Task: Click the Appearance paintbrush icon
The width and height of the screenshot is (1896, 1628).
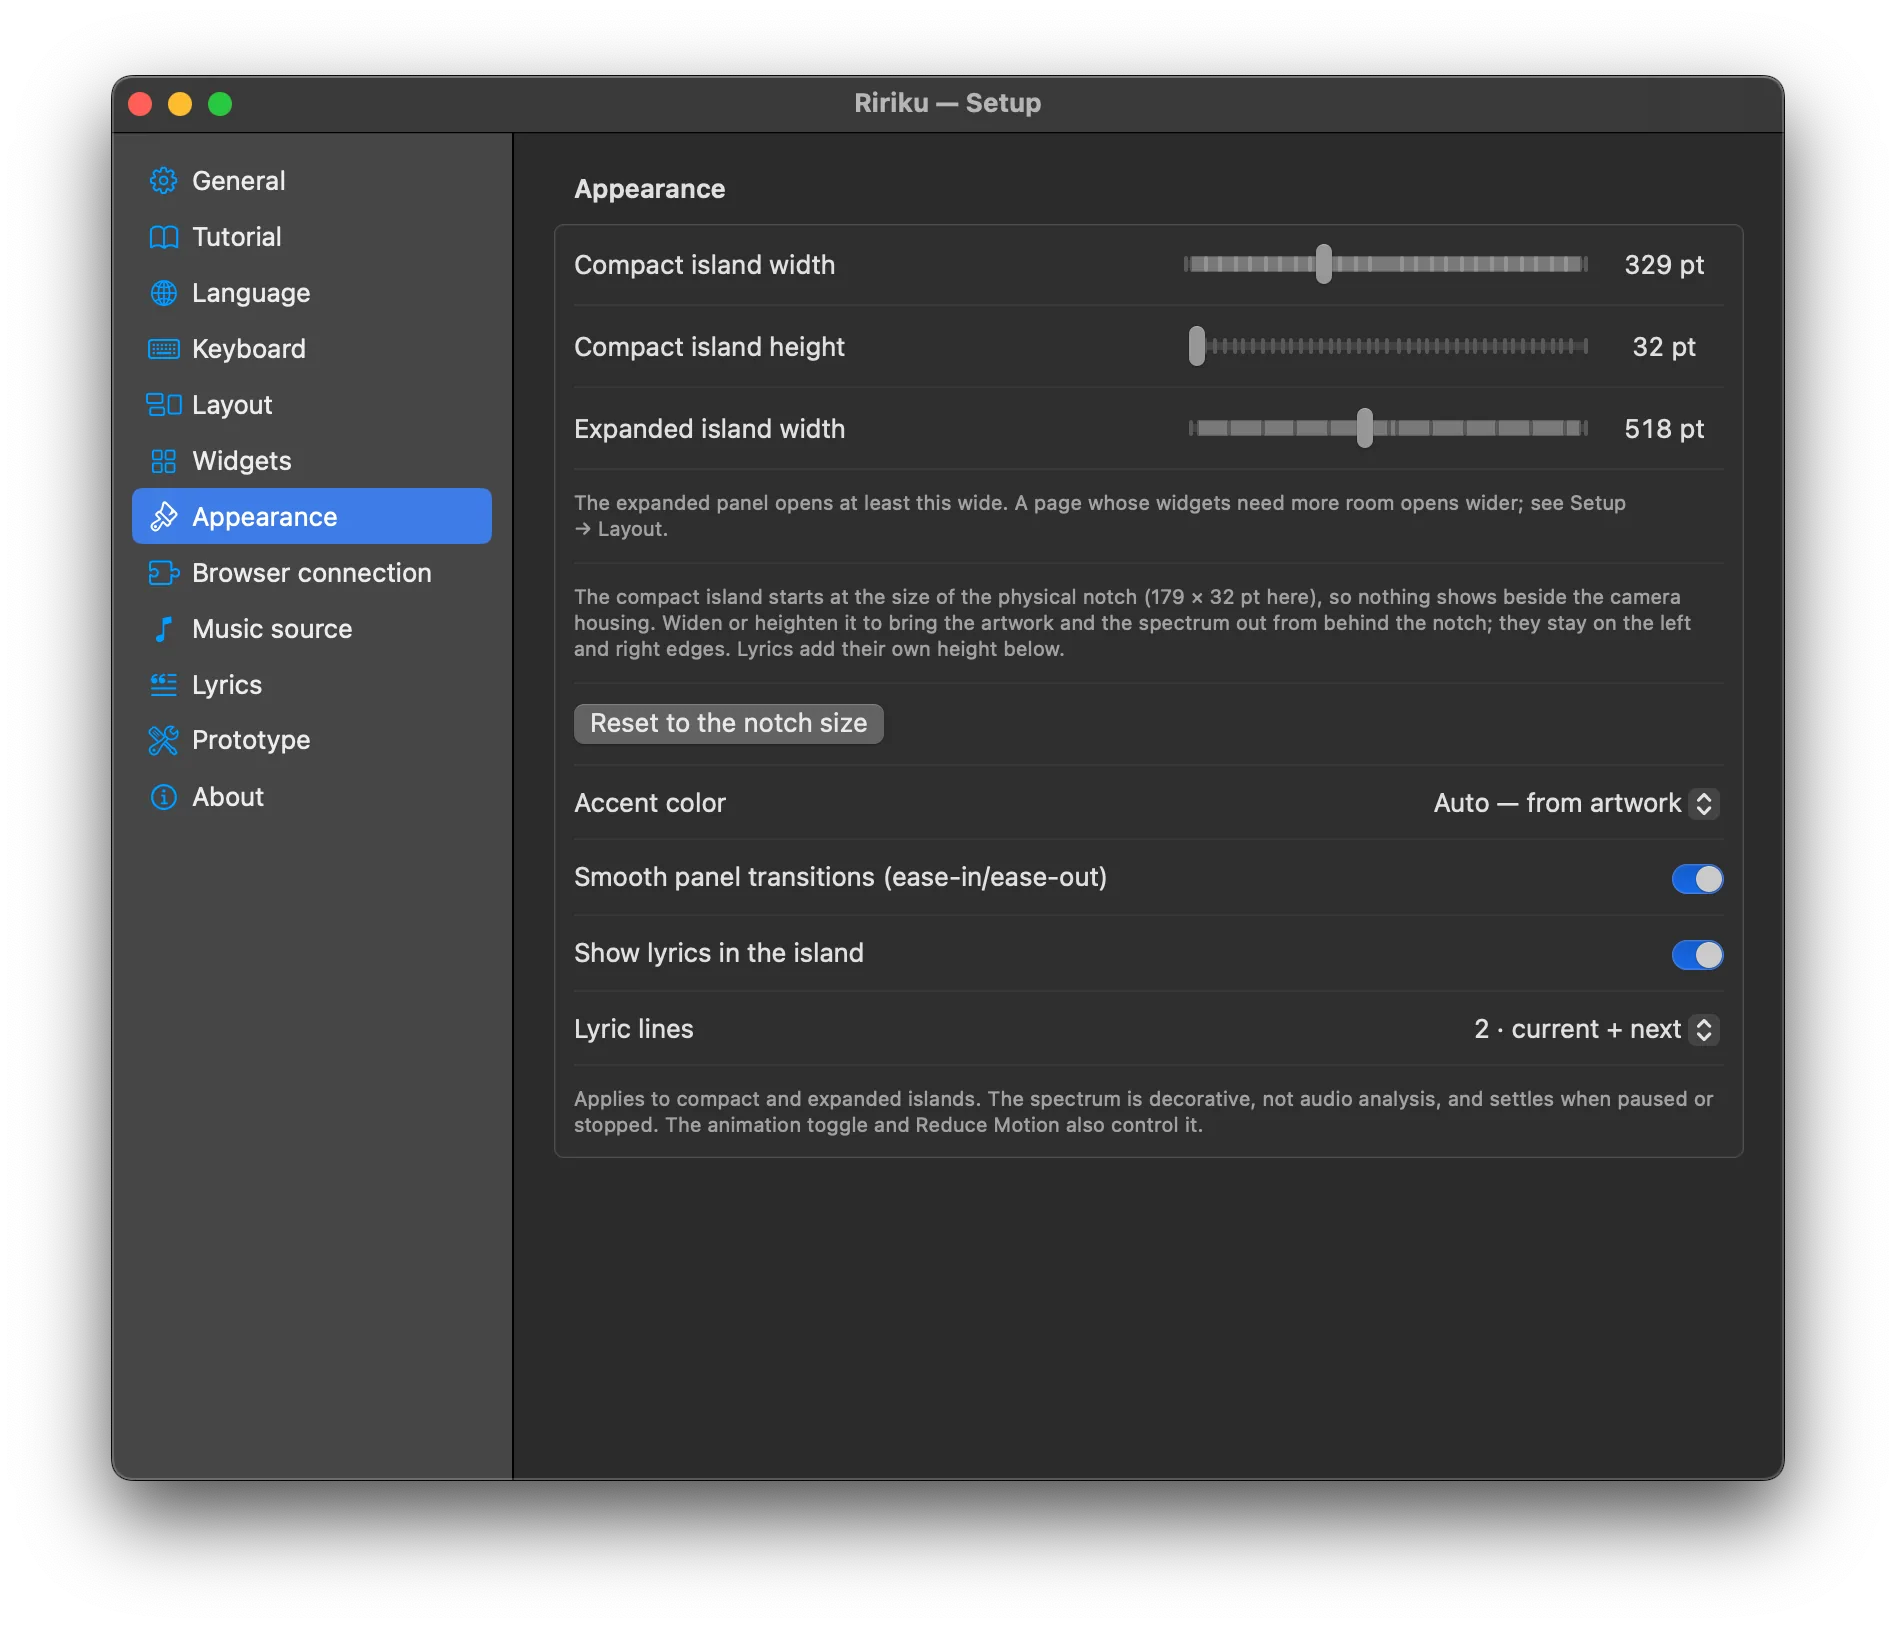Action: (x=163, y=517)
